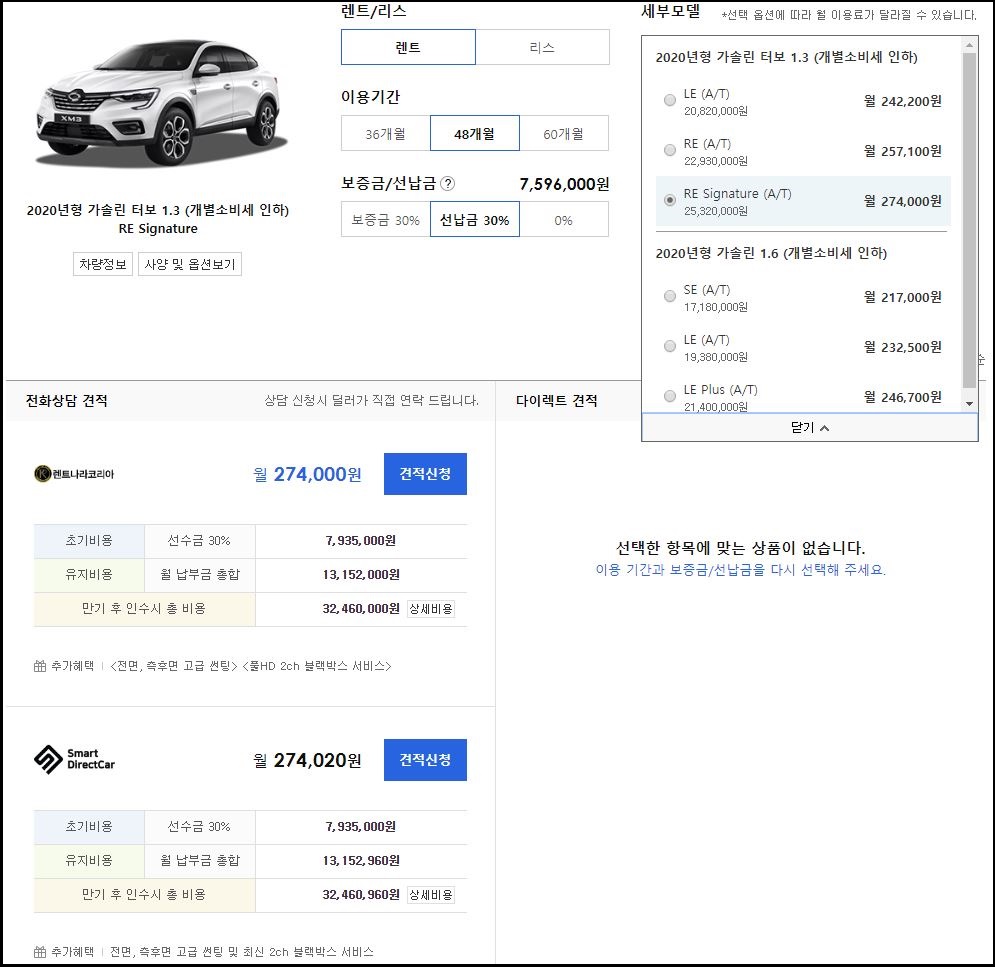Click the 7,596,000원 deposit amount

click(564, 184)
